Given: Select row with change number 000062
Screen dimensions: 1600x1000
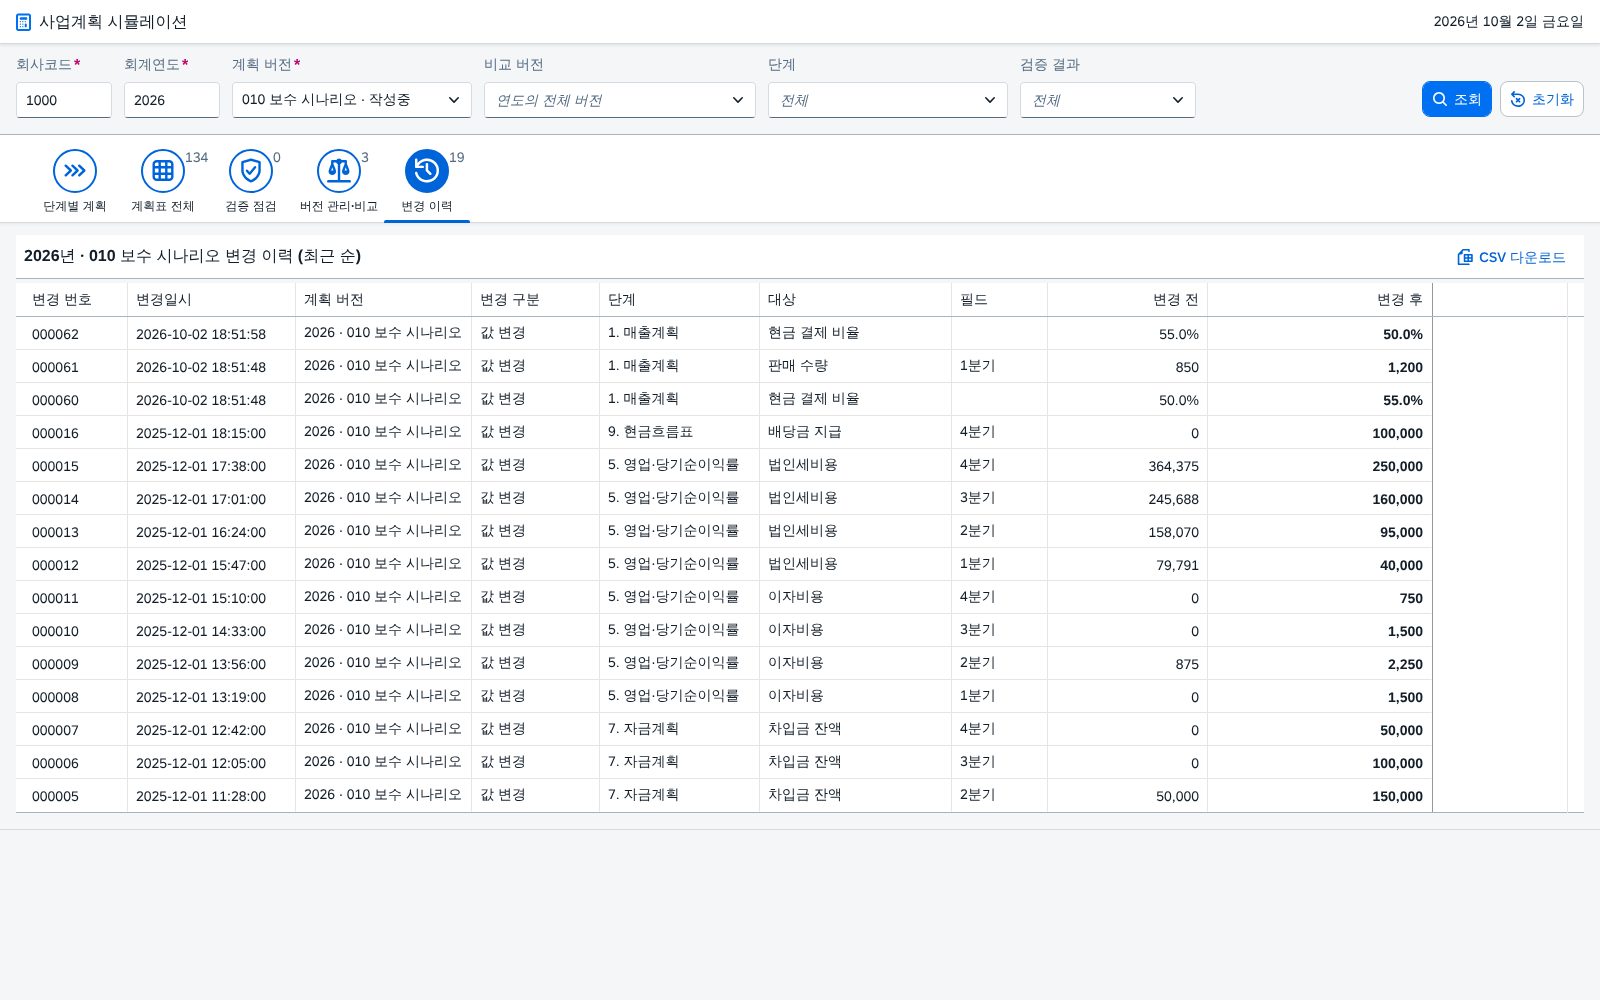Looking at the screenshot, I should click(724, 334).
